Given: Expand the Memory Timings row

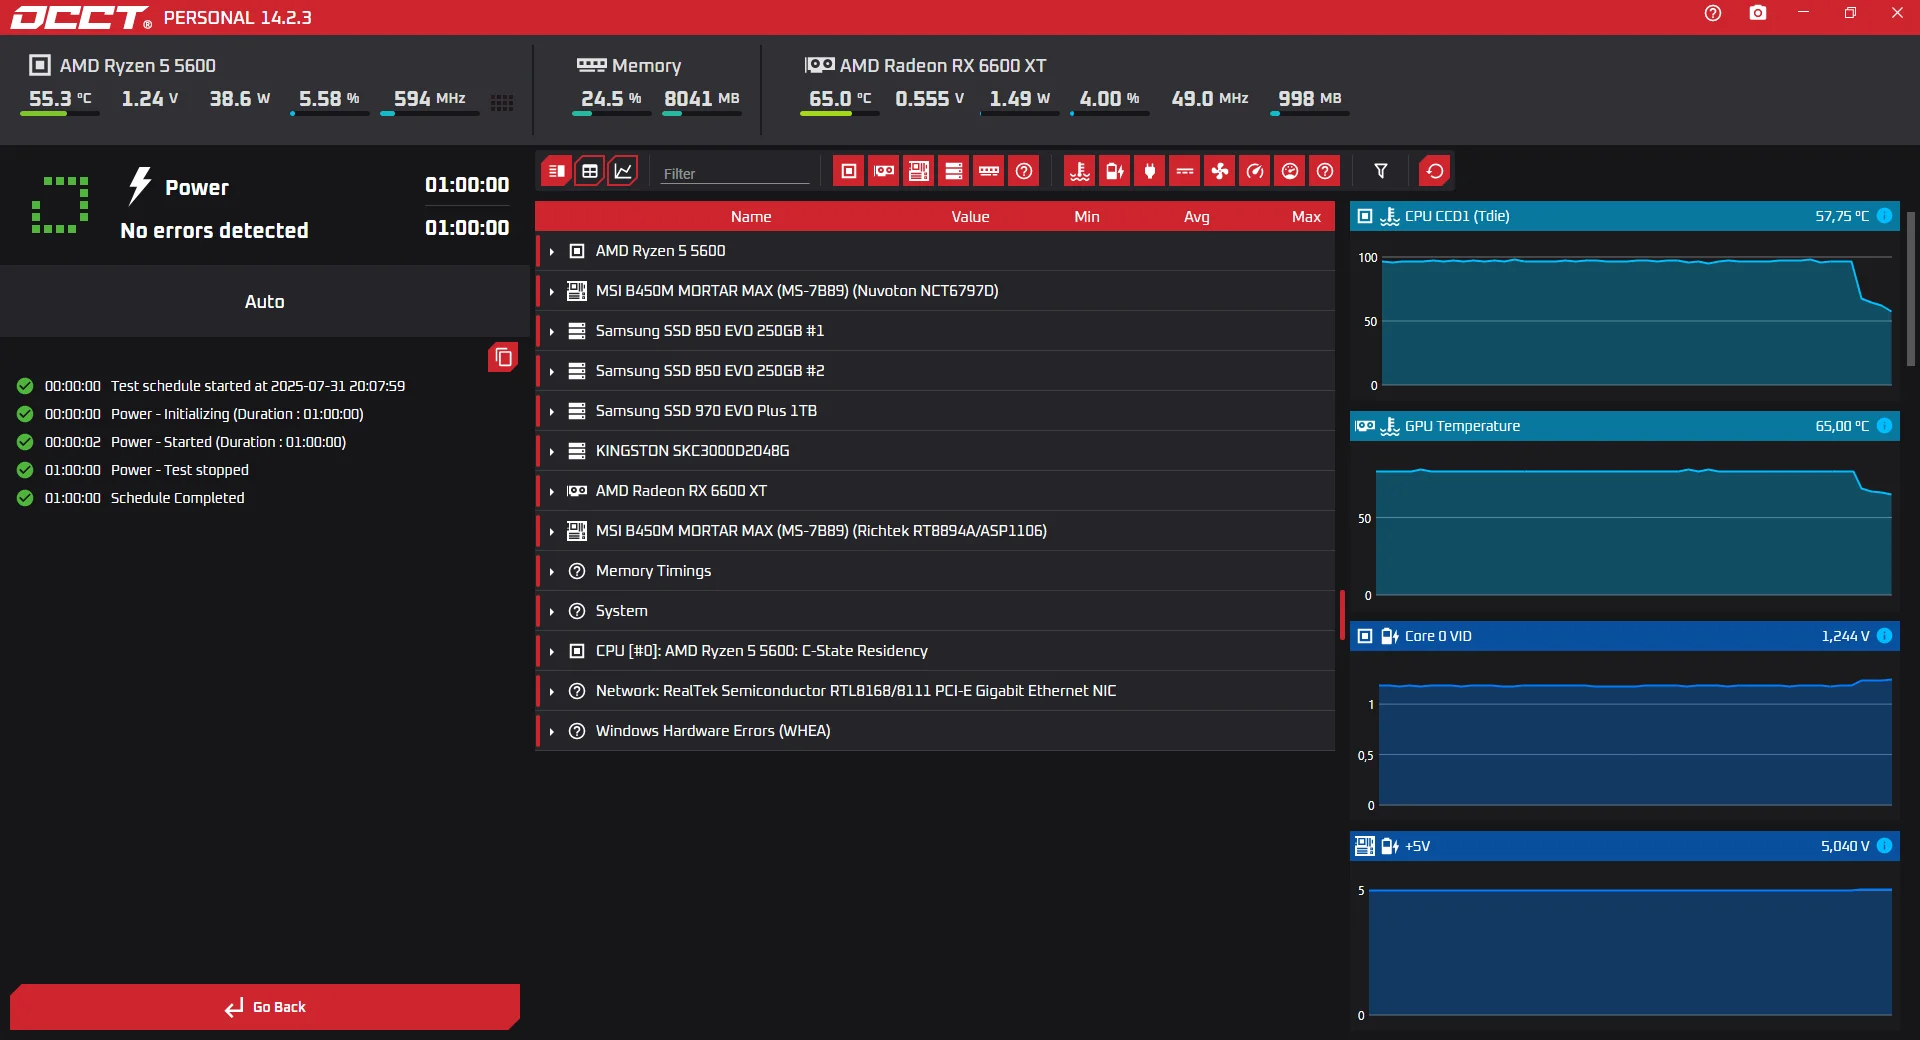Looking at the screenshot, I should point(551,571).
